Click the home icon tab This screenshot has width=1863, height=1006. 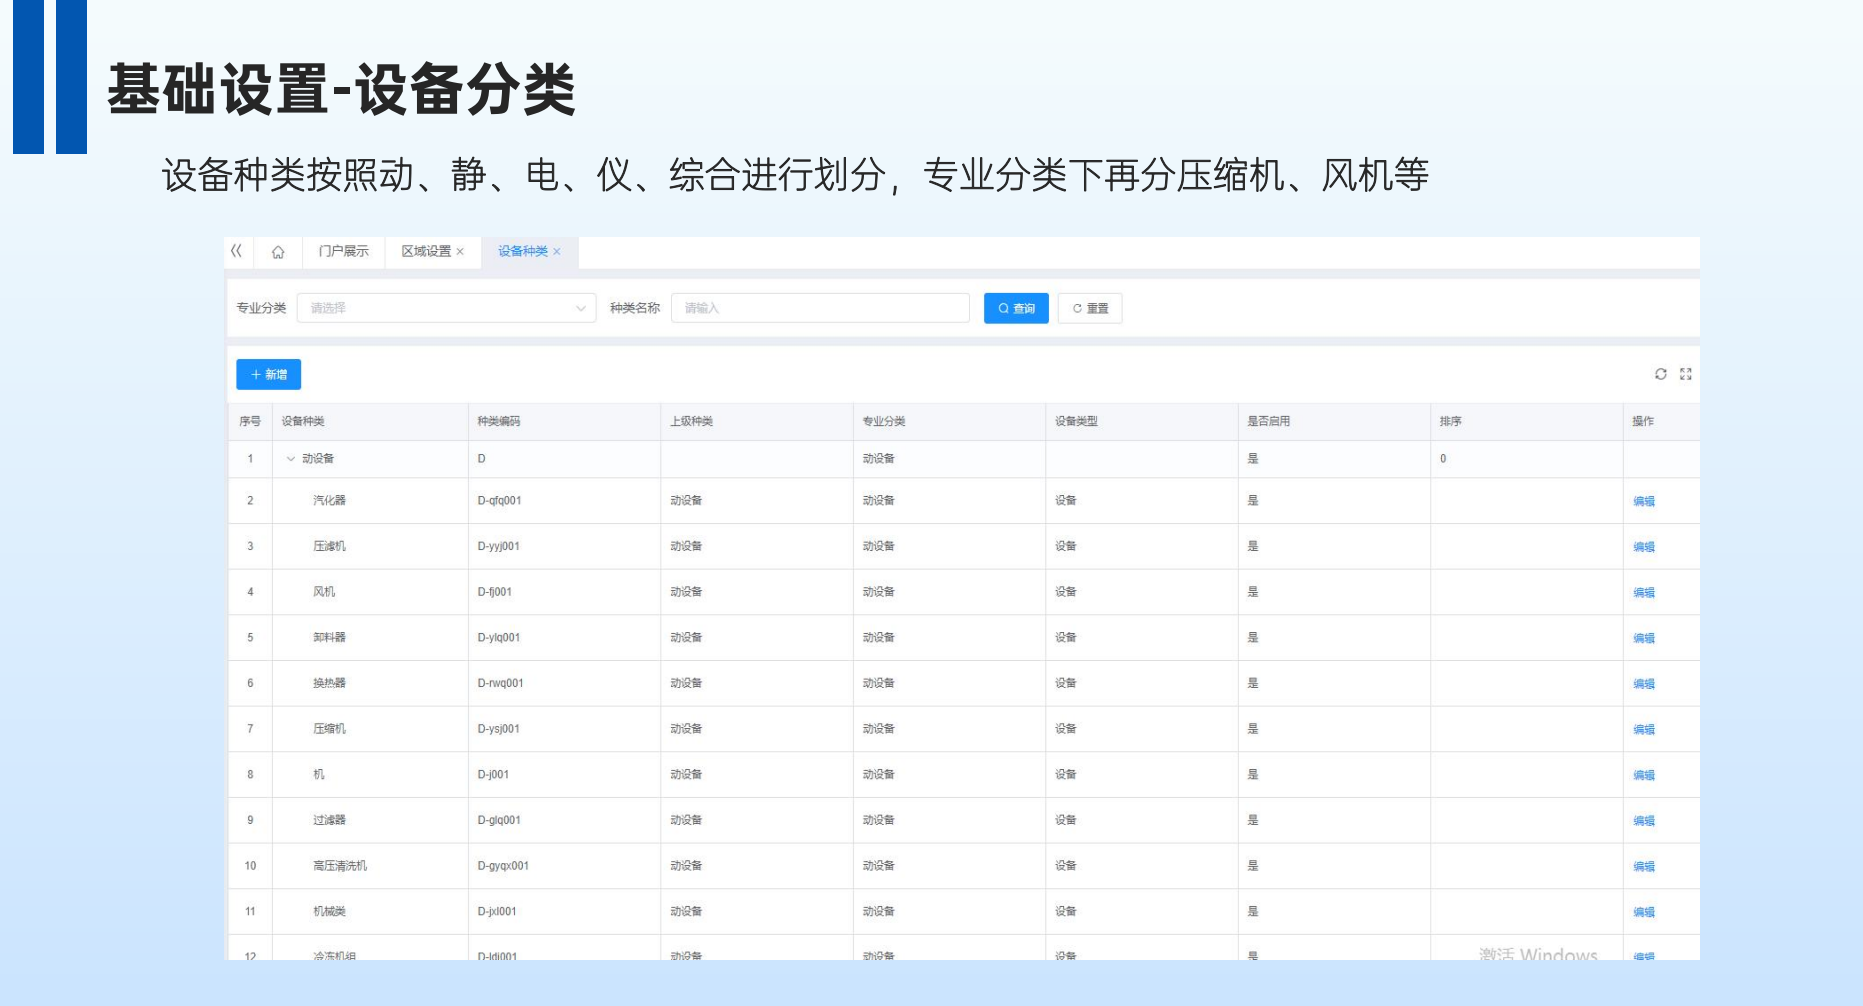coord(278,252)
